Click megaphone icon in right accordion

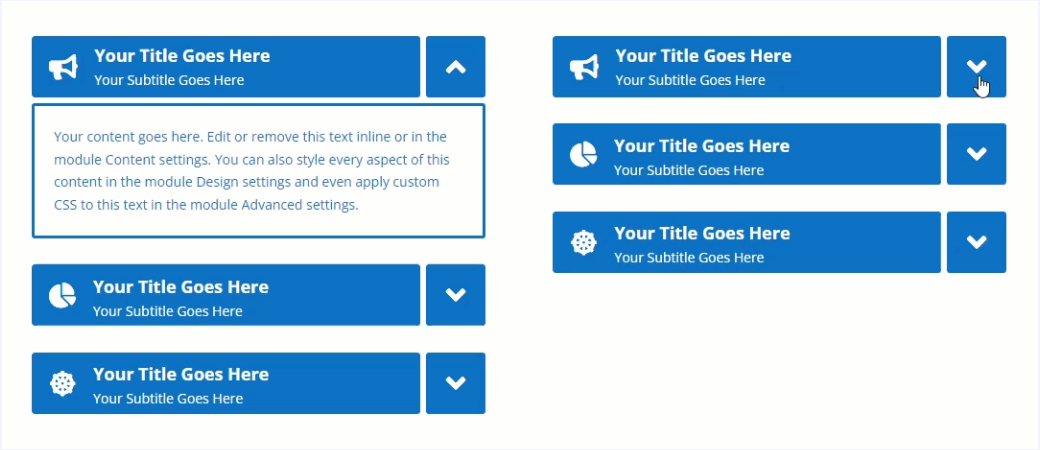click(x=584, y=67)
